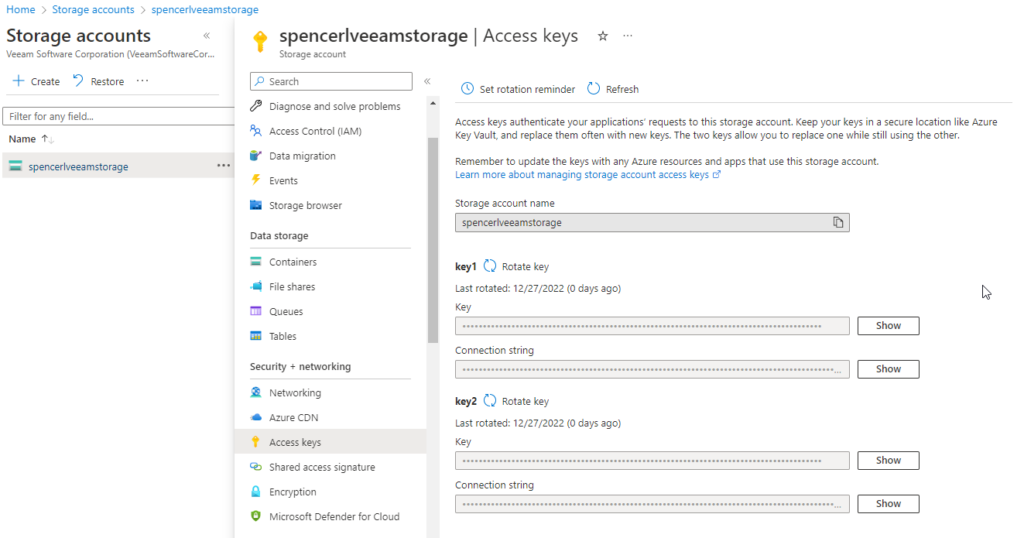Click the Networking icon
1024x538 pixels.
pyautogui.click(x=256, y=392)
